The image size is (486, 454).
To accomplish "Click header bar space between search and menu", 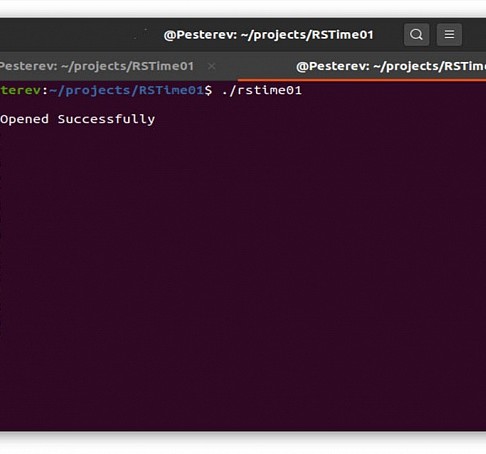I will [433, 34].
